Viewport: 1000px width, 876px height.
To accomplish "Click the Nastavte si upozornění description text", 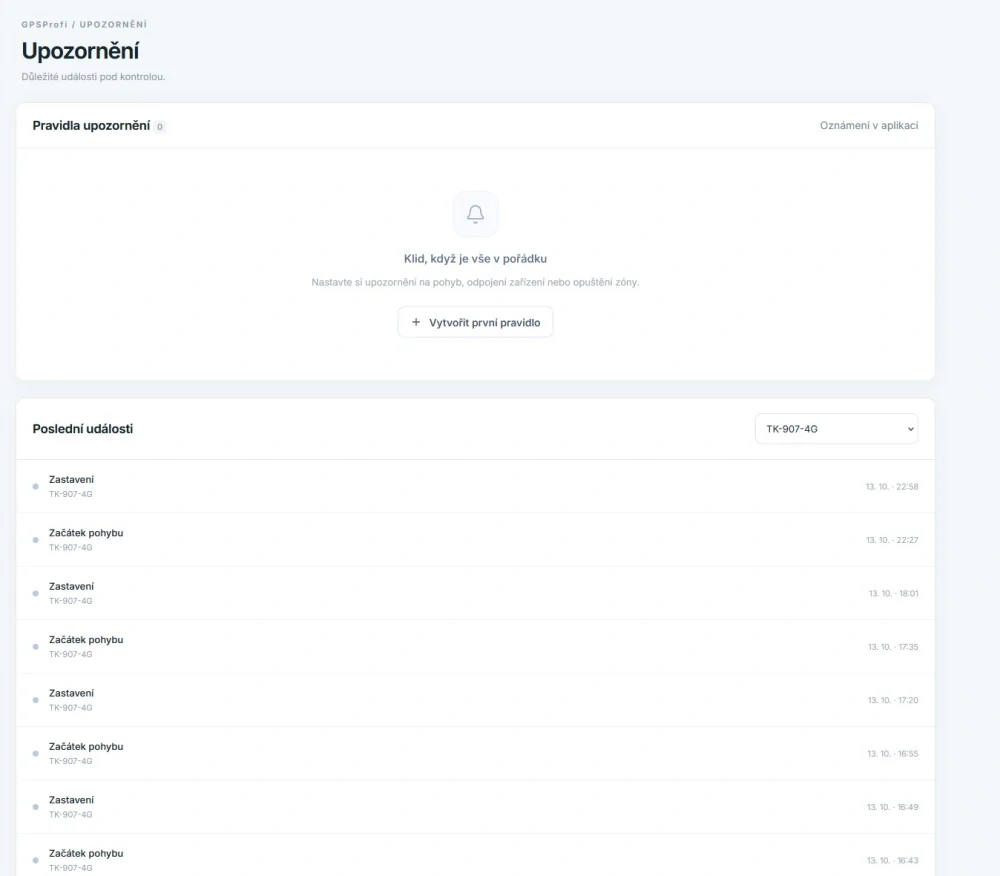I will (x=475, y=282).
